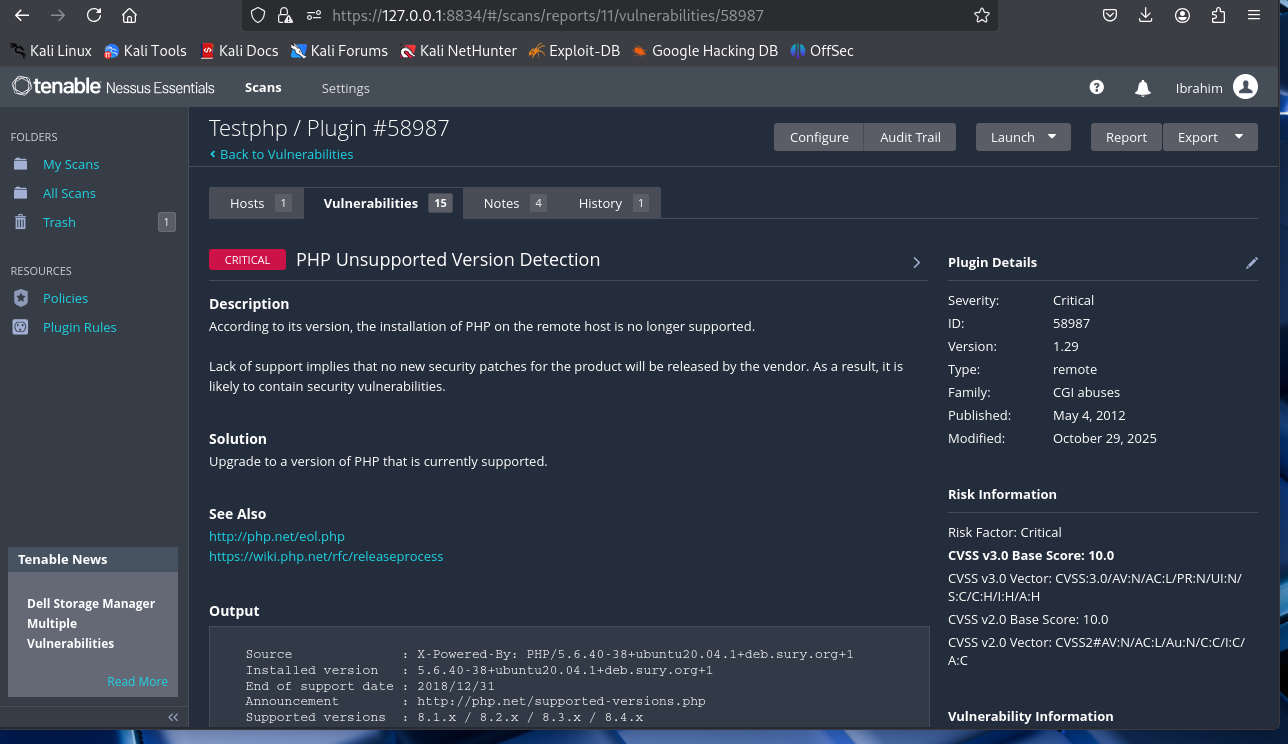Open the Launch dropdown button
This screenshot has width=1288, height=744.
click(1023, 137)
